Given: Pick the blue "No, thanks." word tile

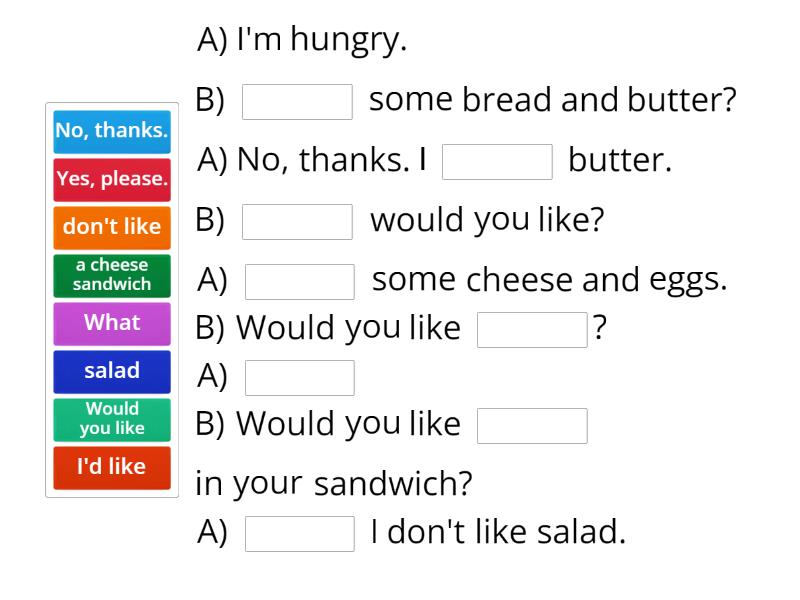Looking at the screenshot, I should 112,130.
